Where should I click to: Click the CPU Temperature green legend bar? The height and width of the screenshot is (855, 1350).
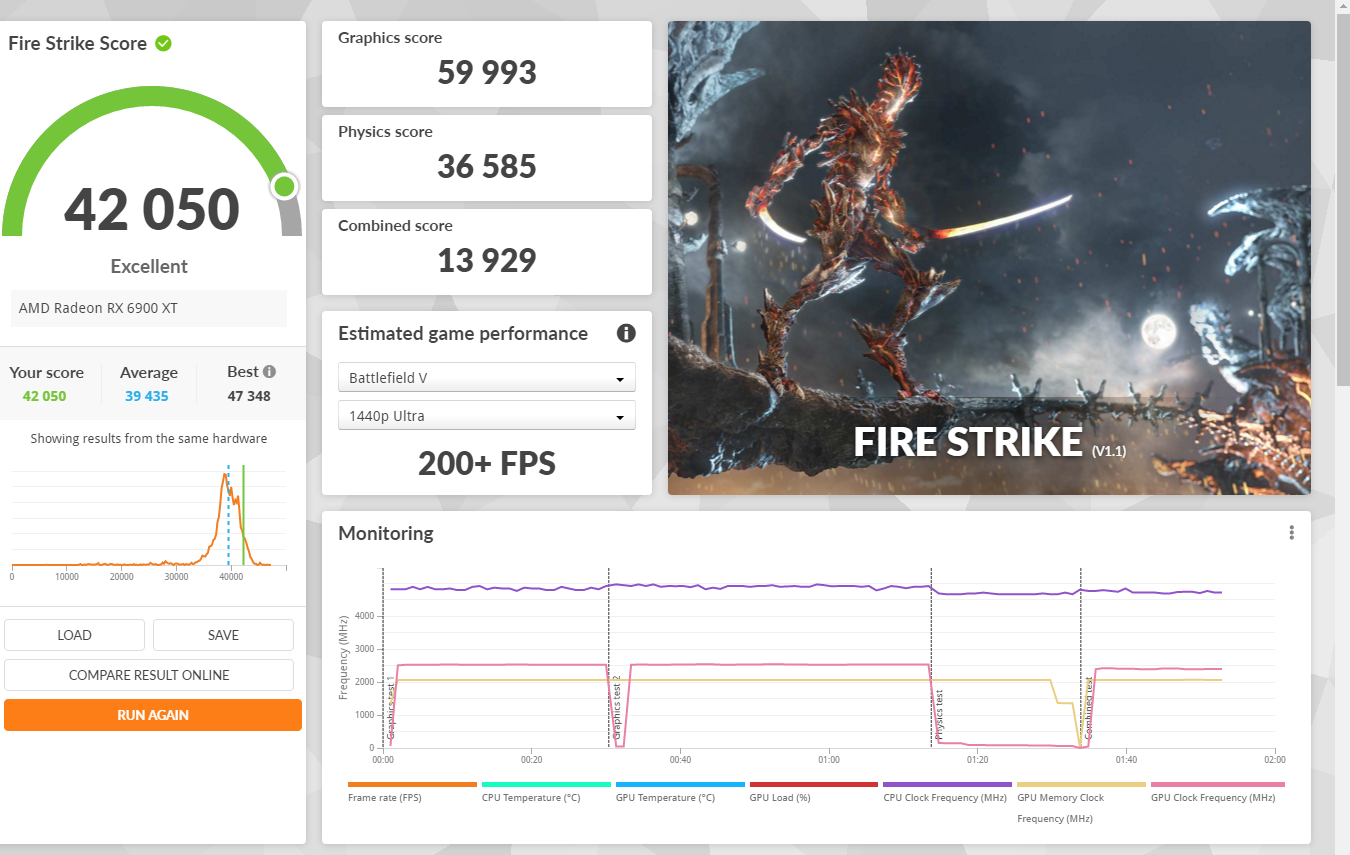(x=546, y=785)
